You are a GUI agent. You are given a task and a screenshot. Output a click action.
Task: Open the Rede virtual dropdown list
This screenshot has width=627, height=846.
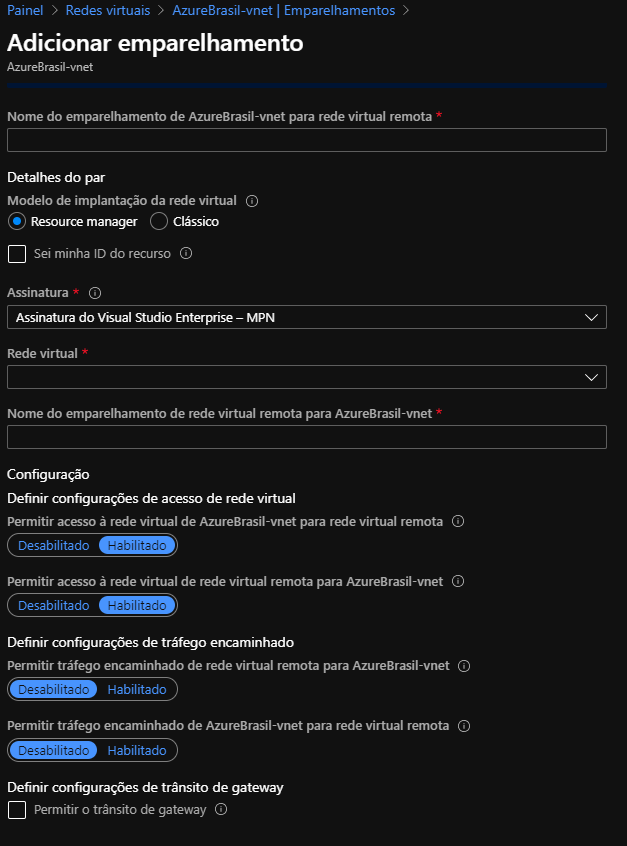(306, 377)
